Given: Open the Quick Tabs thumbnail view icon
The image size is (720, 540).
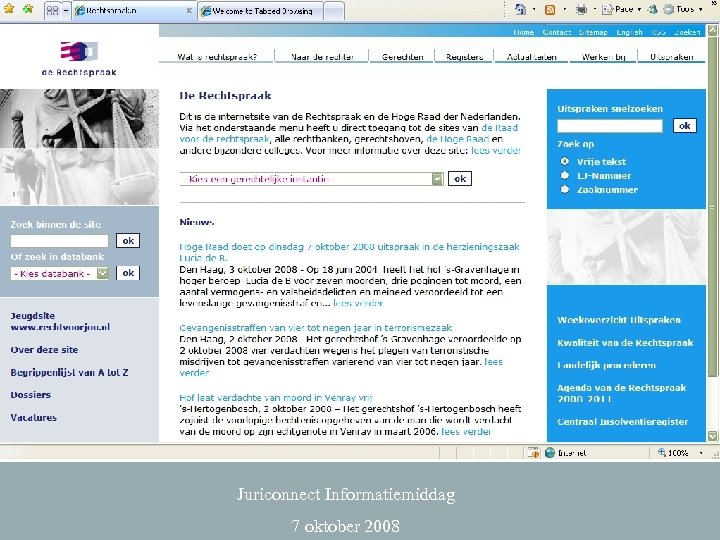Looking at the screenshot, I should point(53,11).
